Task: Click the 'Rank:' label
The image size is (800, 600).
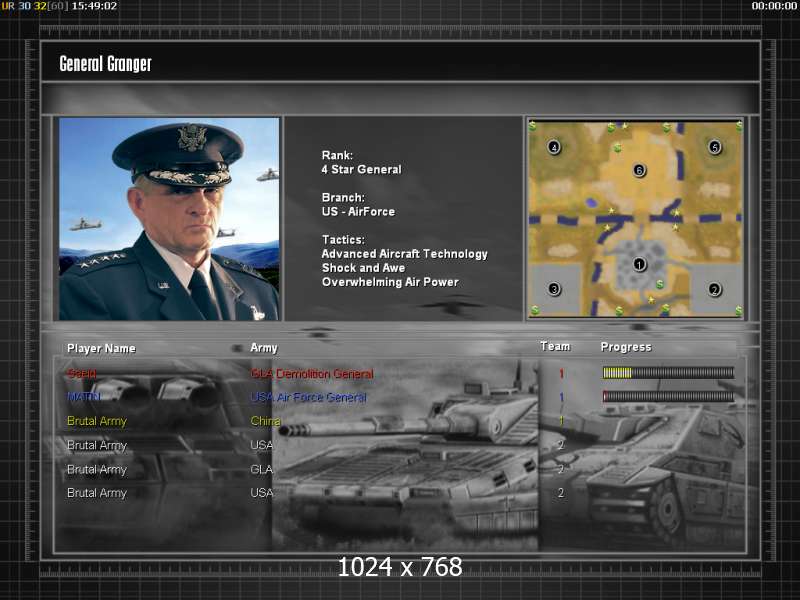Action: tap(337, 155)
